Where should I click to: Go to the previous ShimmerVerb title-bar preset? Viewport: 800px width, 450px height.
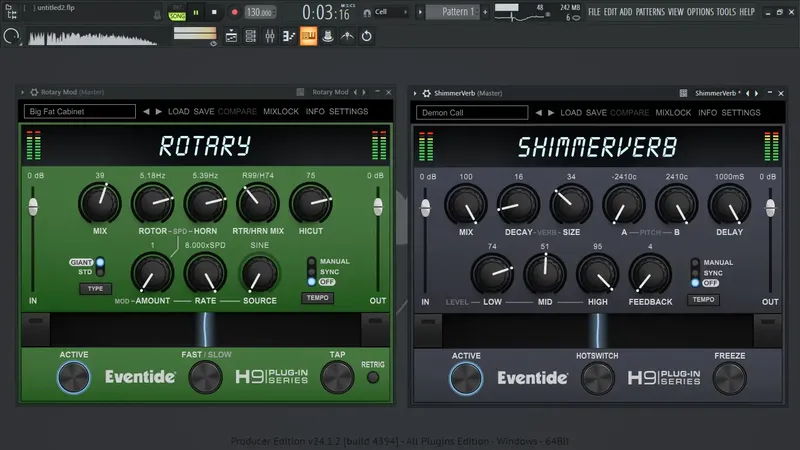[747, 93]
